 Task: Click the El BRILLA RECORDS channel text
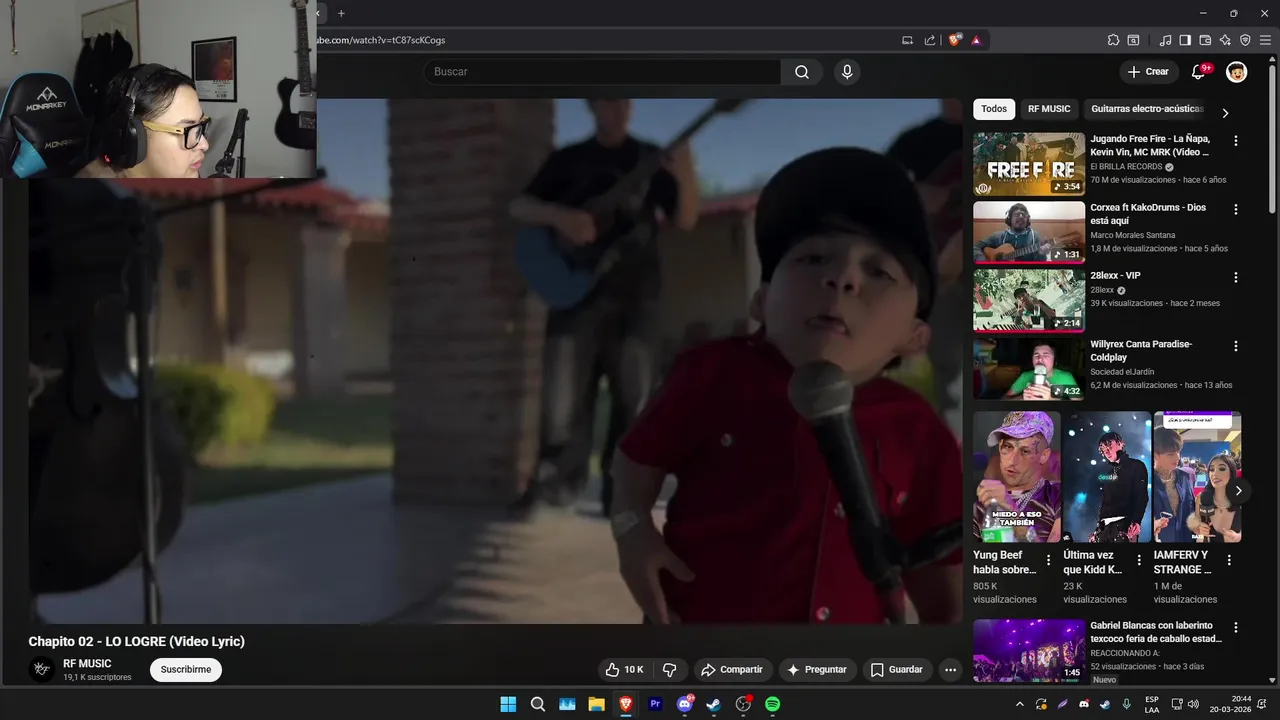[x=1127, y=167]
